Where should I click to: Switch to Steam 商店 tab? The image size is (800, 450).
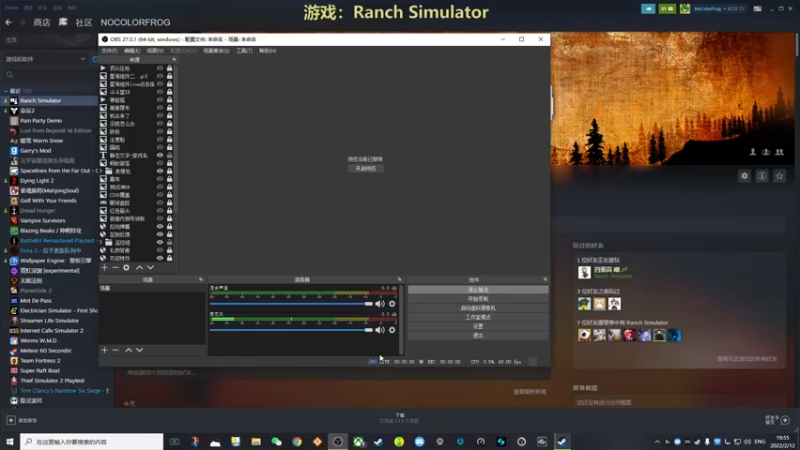42,22
